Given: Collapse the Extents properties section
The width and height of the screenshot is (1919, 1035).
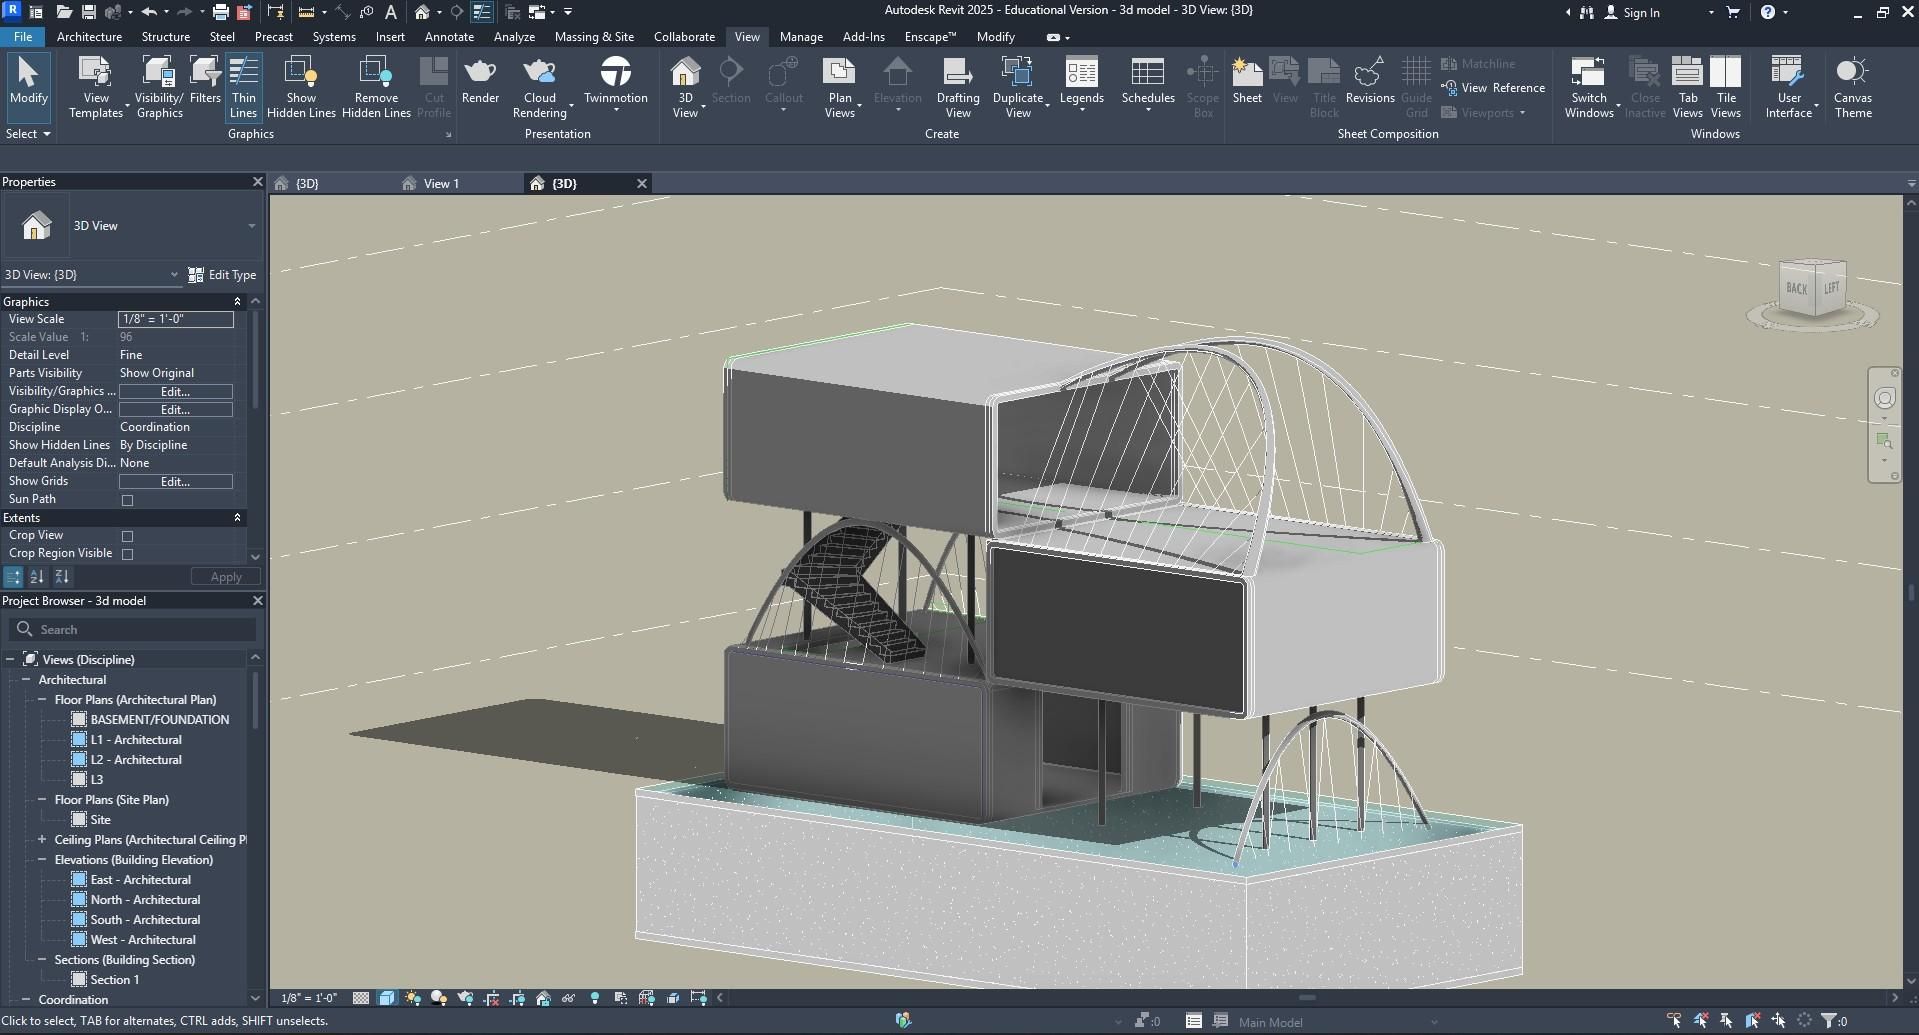Looking at the screenshot, I should point(237,517).
